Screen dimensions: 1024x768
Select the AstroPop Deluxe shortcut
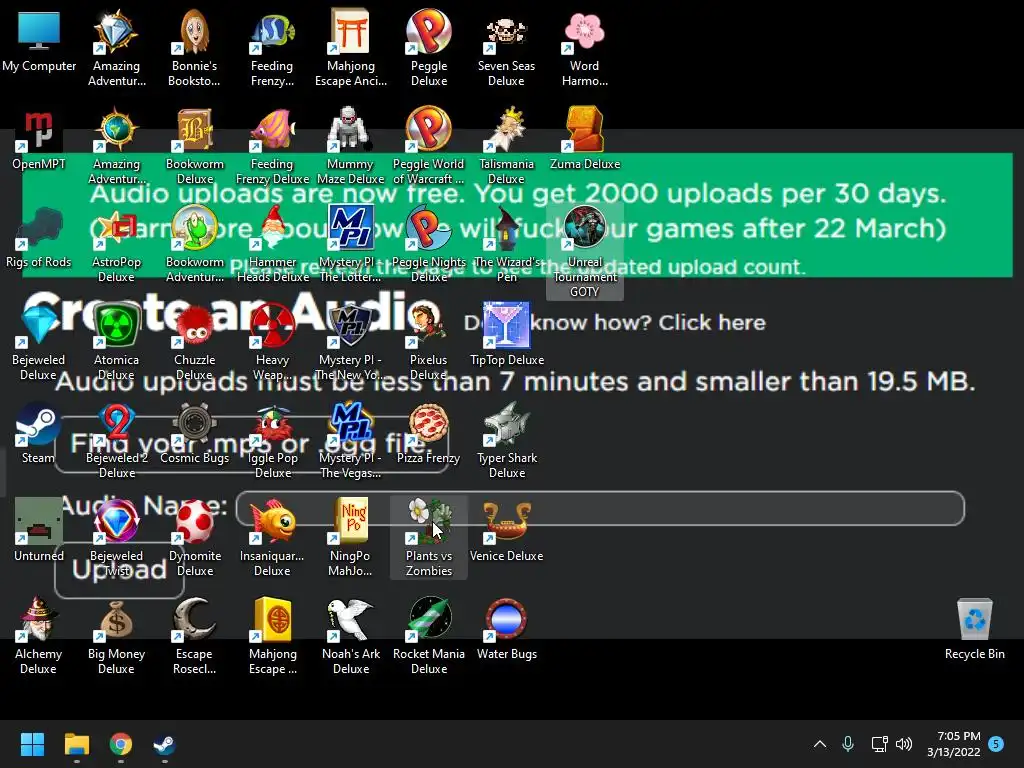click(116, 245)
